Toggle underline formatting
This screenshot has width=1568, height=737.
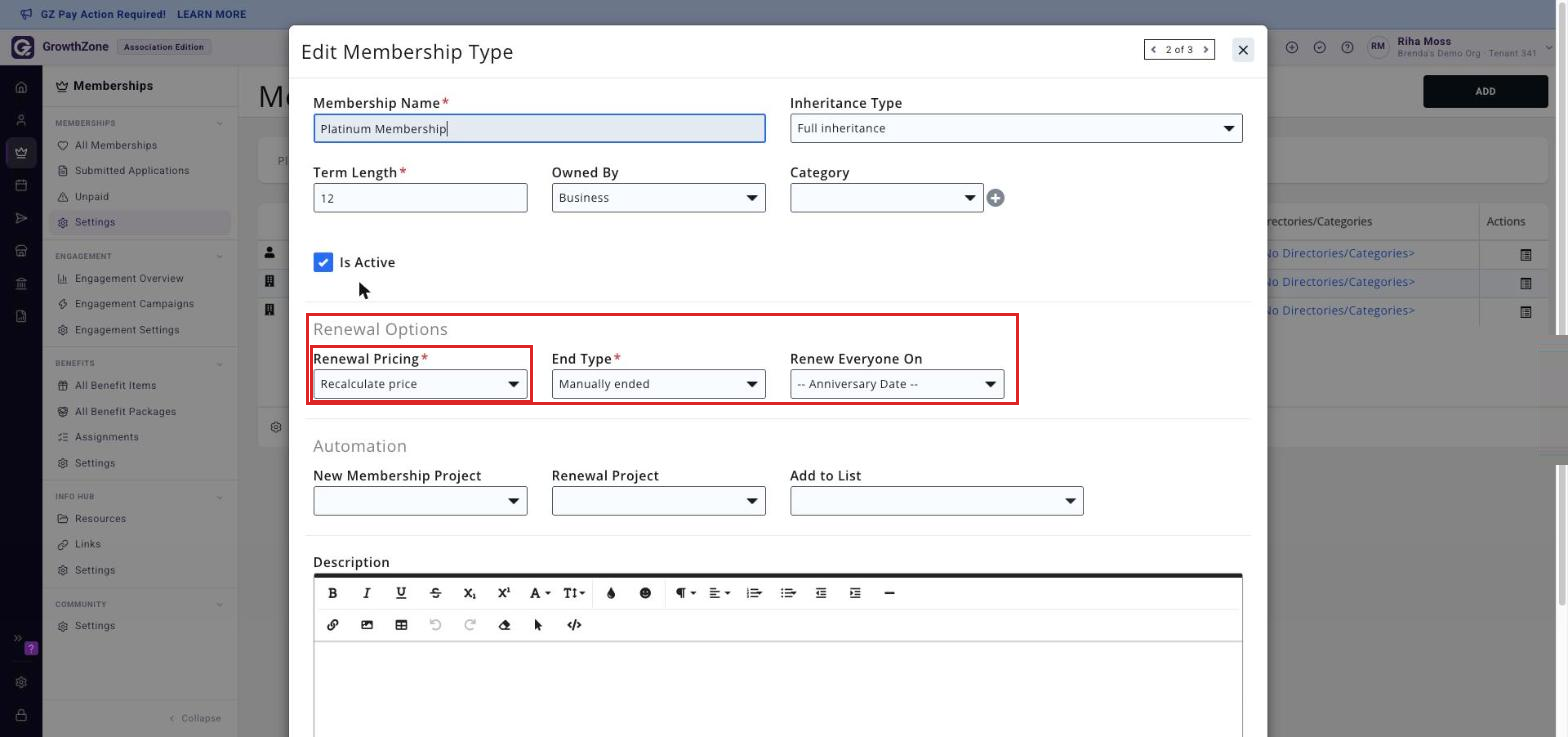[401, 593]
